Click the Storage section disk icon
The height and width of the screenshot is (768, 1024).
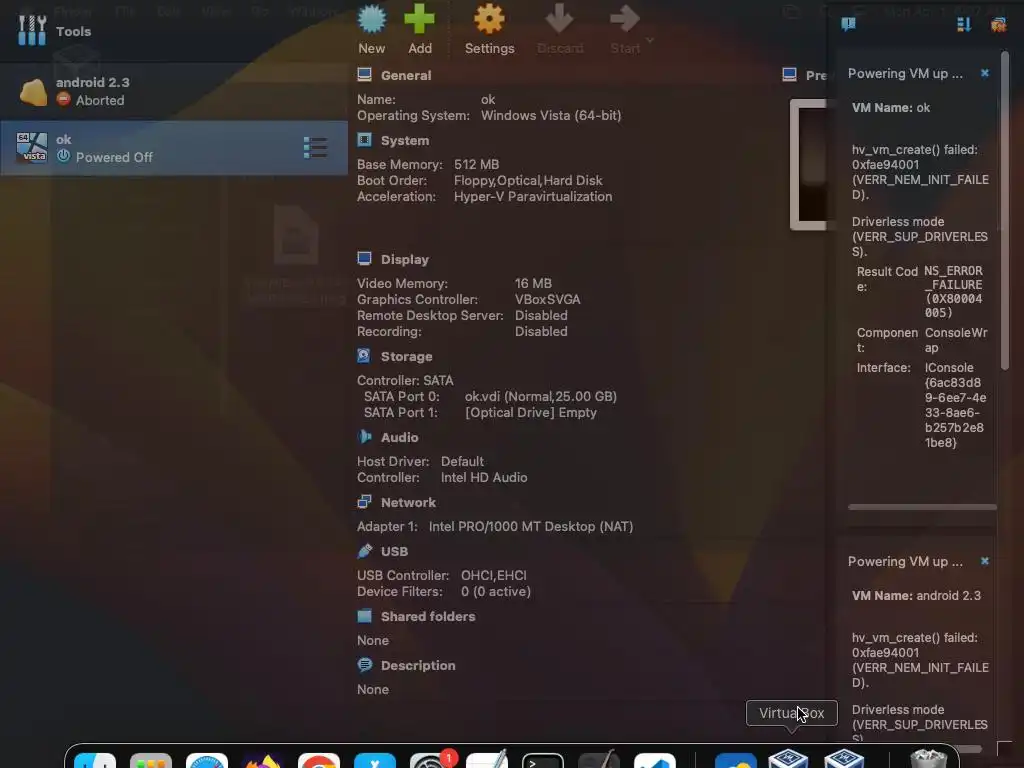click(364, 356)
